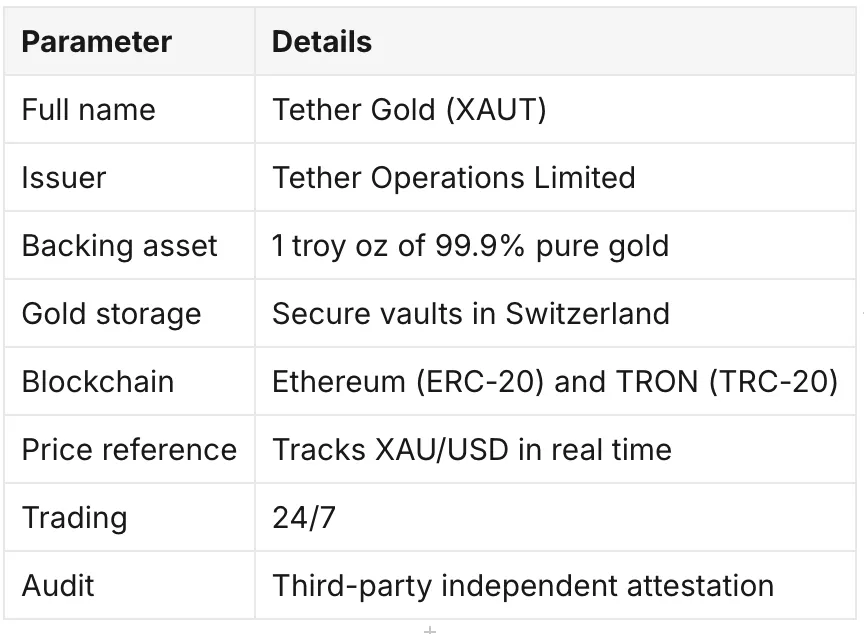
Task: Click the plus icon below the table
Action: click(430, 630)
